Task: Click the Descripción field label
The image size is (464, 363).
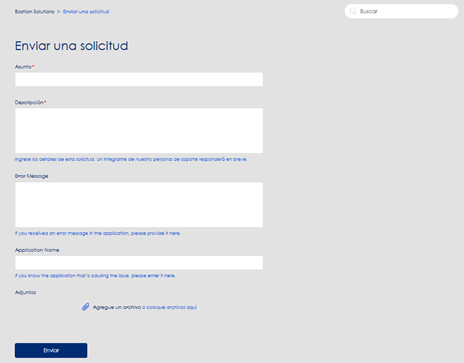Action: pyautogui.click(x=29, y=102)
